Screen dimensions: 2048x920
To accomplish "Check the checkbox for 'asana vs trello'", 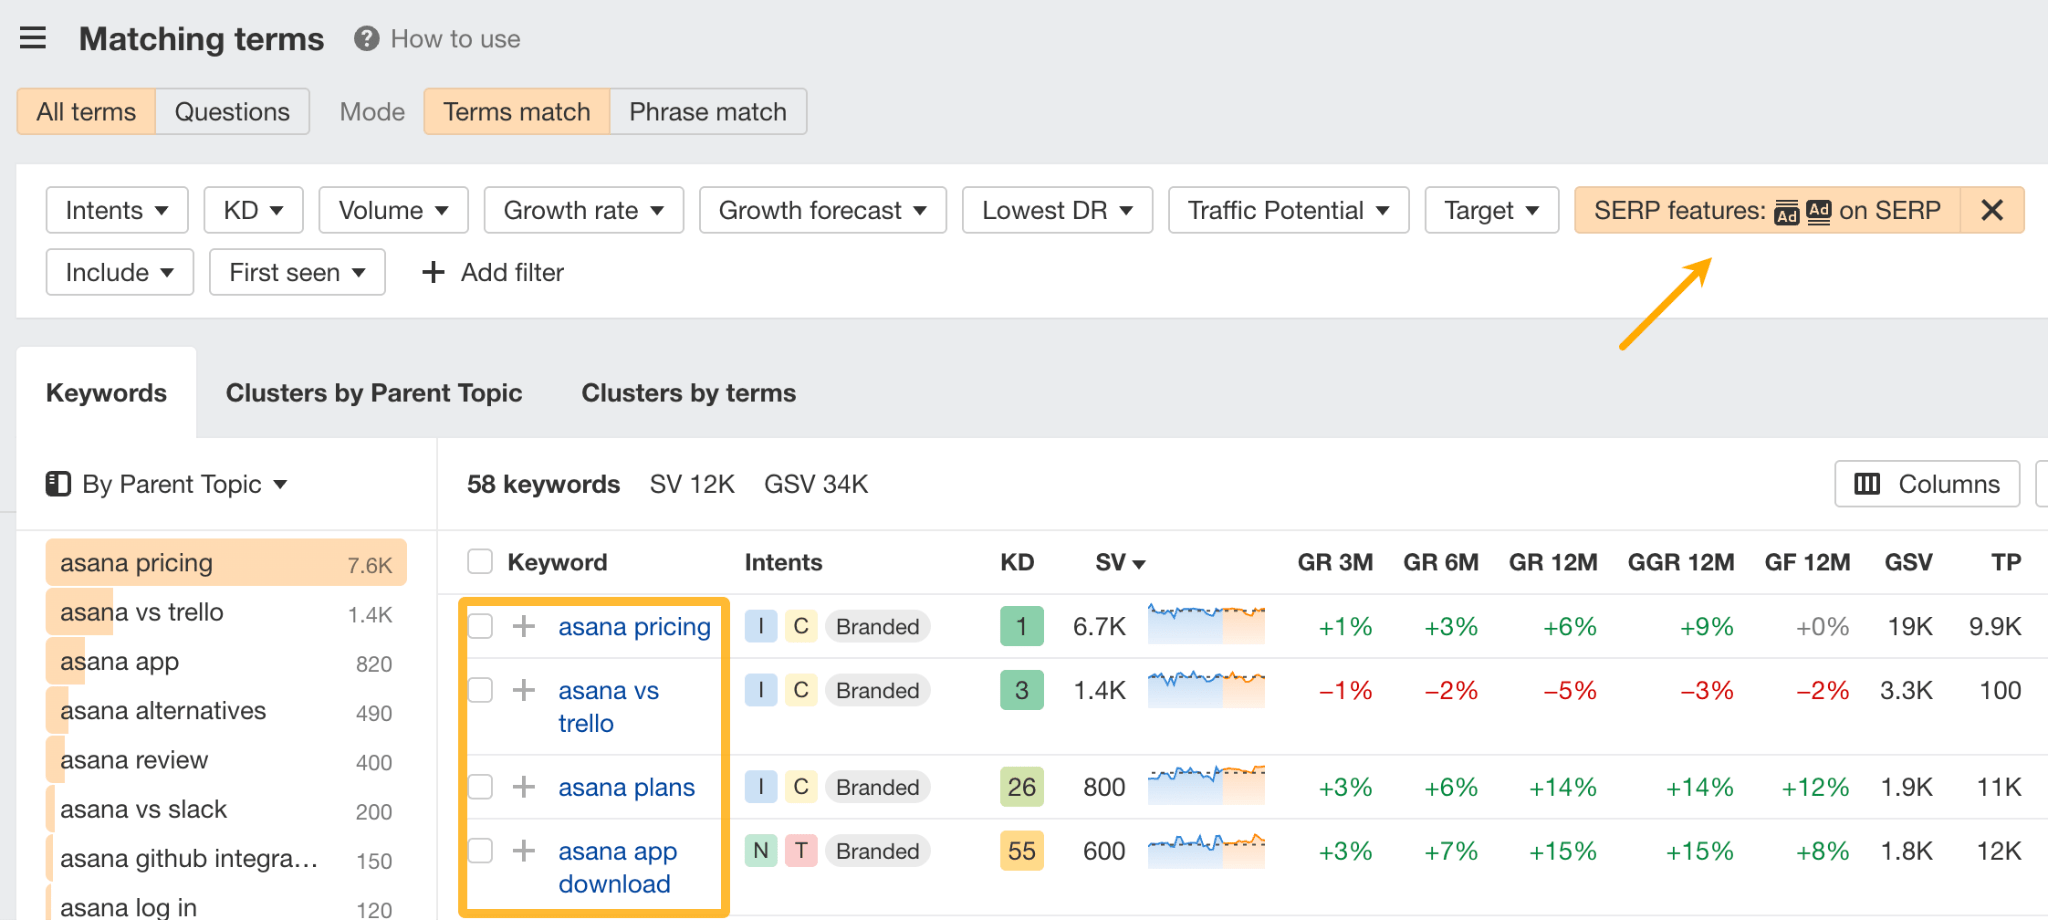I will pyautogui.click(x=480, y=689).
